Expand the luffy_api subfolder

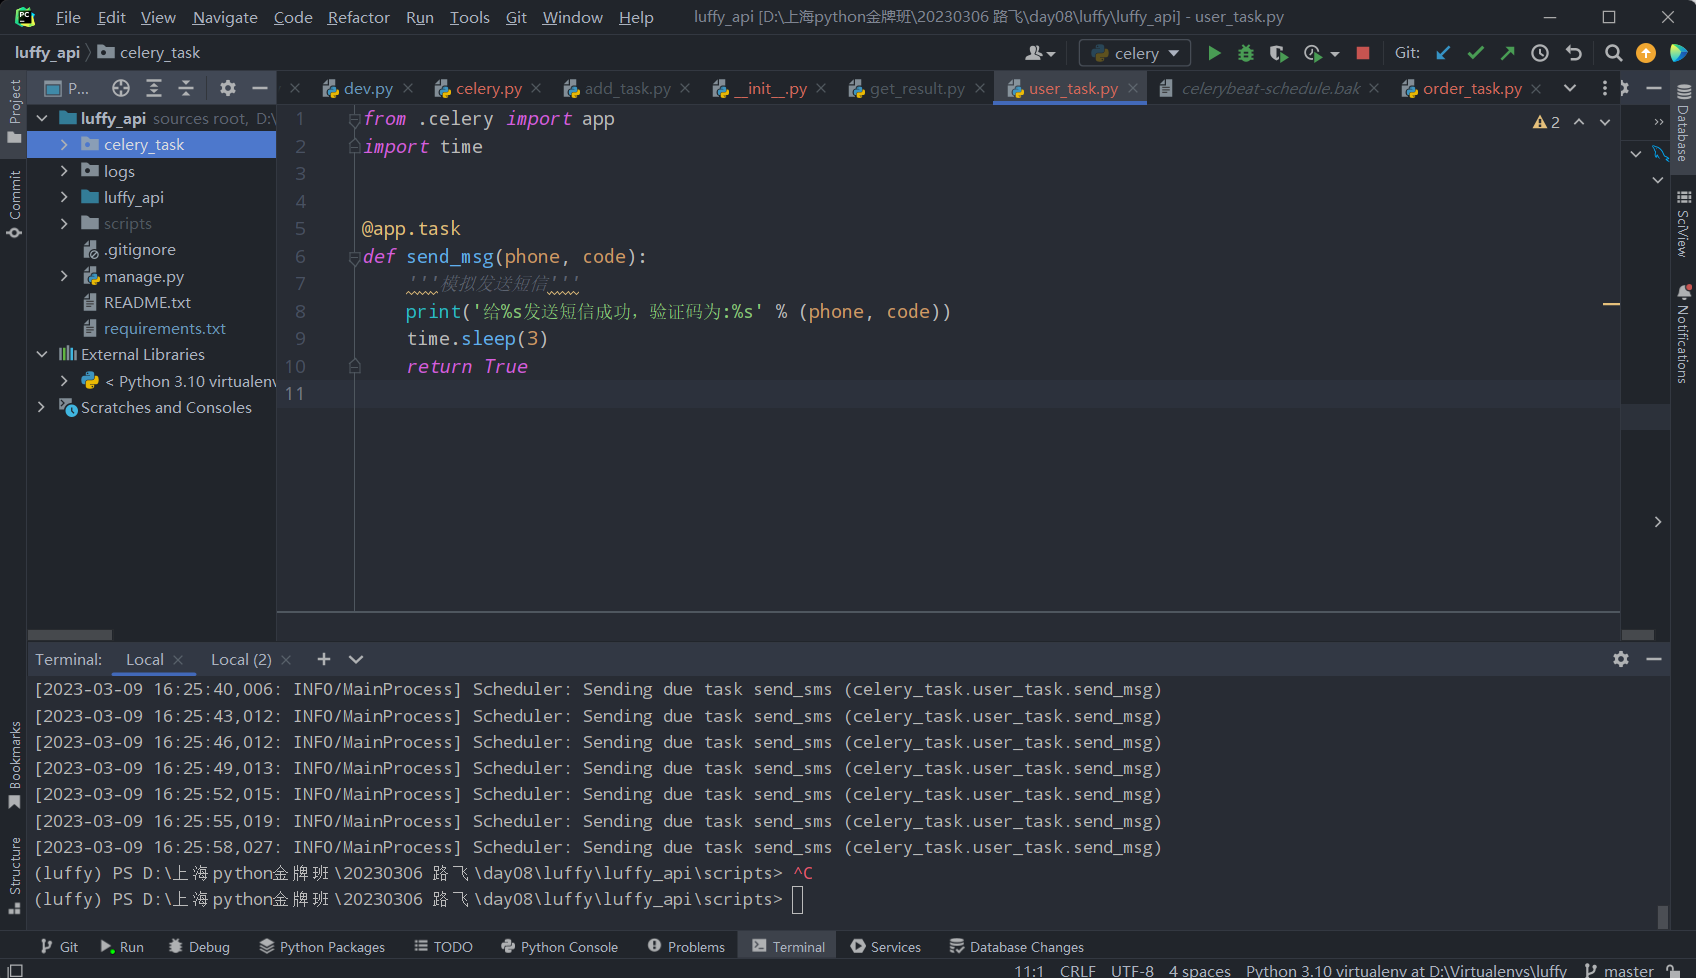64,197
